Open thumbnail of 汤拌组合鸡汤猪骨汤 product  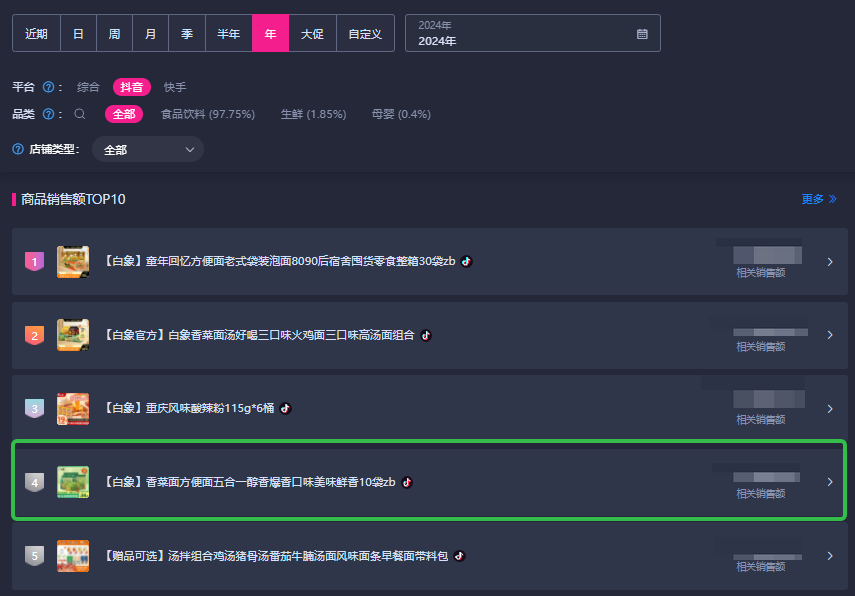(73, 556)
